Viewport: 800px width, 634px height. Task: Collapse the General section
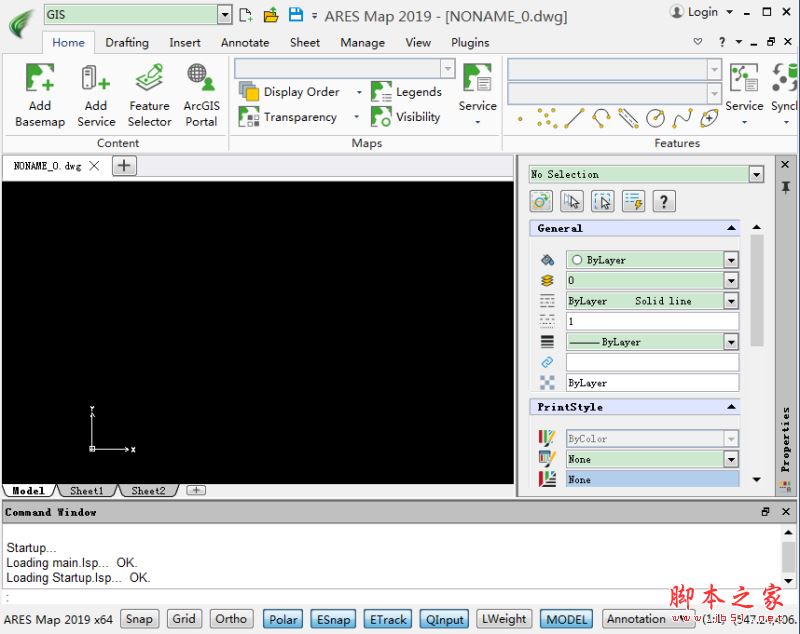[731, 228]
